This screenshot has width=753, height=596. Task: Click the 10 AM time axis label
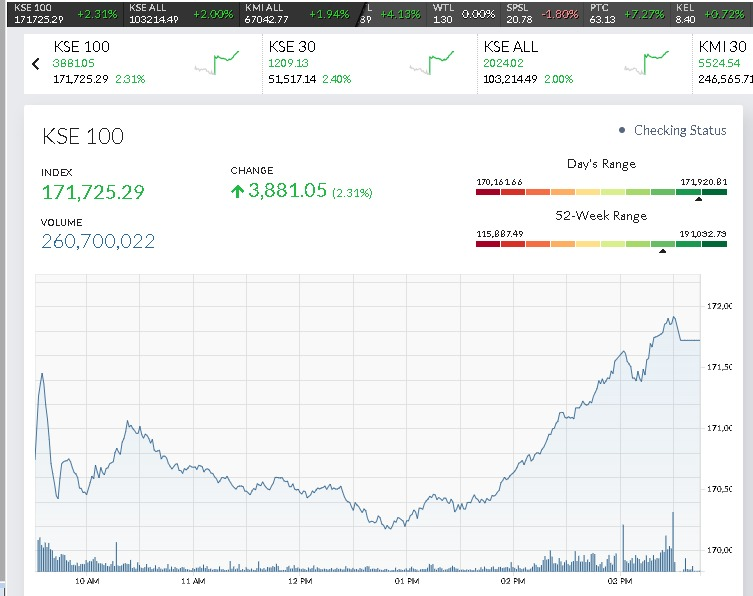87,581
